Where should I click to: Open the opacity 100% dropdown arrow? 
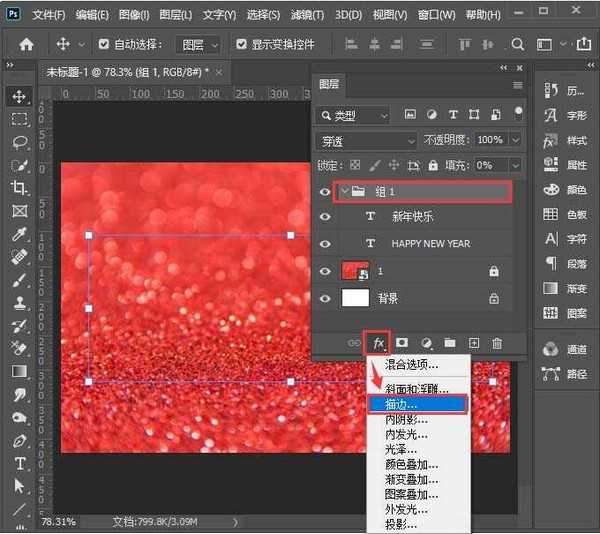tap(511, 141)
